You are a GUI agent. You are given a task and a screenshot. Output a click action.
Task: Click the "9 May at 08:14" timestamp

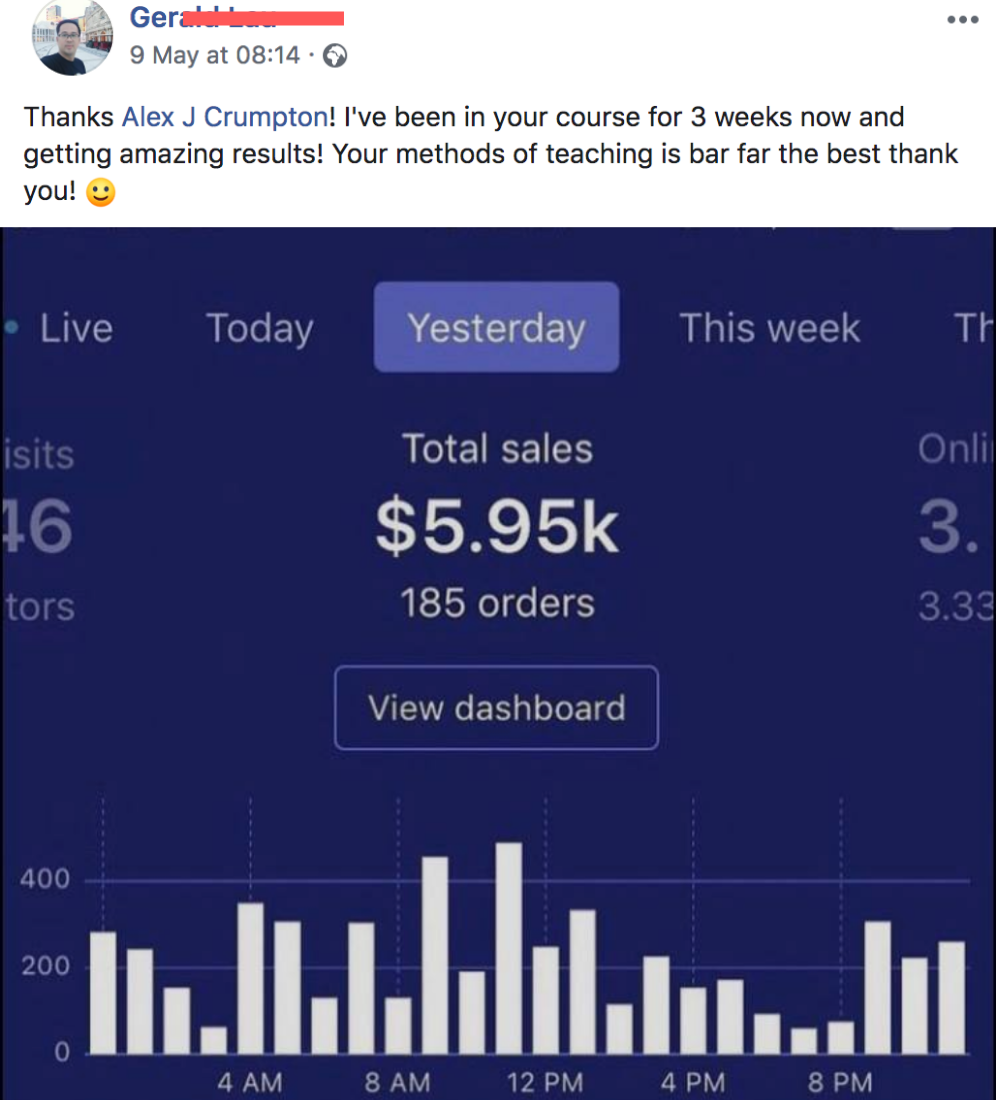pos(214,55)
